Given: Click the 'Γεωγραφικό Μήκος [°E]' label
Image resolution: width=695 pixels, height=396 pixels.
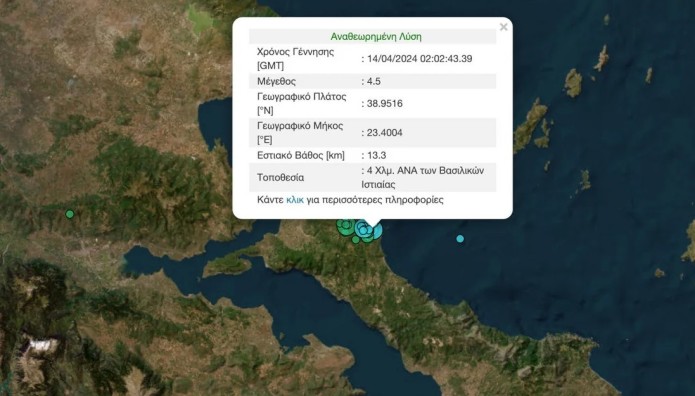Looking at the screenshot, I should pyautogui.click(x=300, y=132).
